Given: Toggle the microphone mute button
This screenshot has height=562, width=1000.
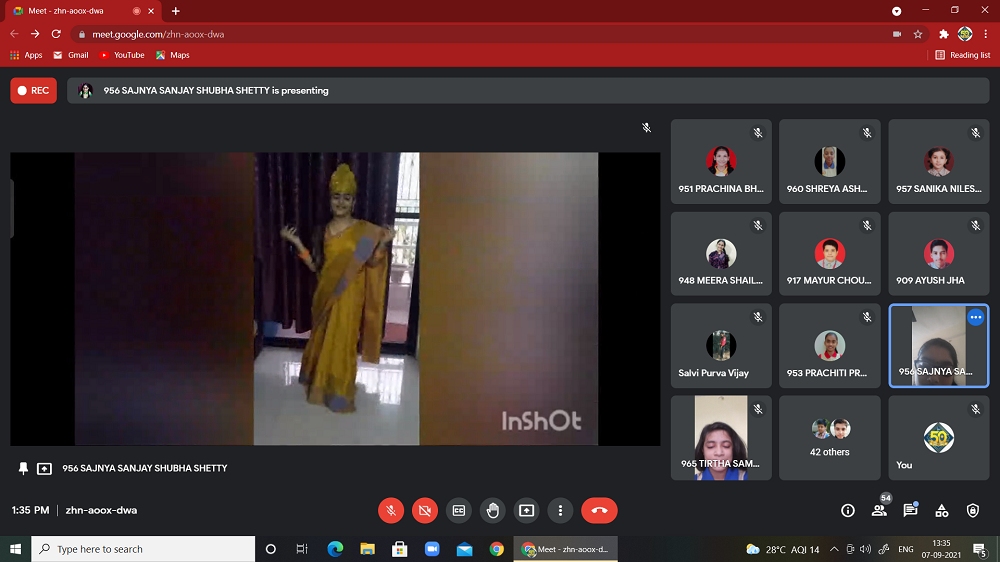Looking at the screenshot, I should 391,510.
